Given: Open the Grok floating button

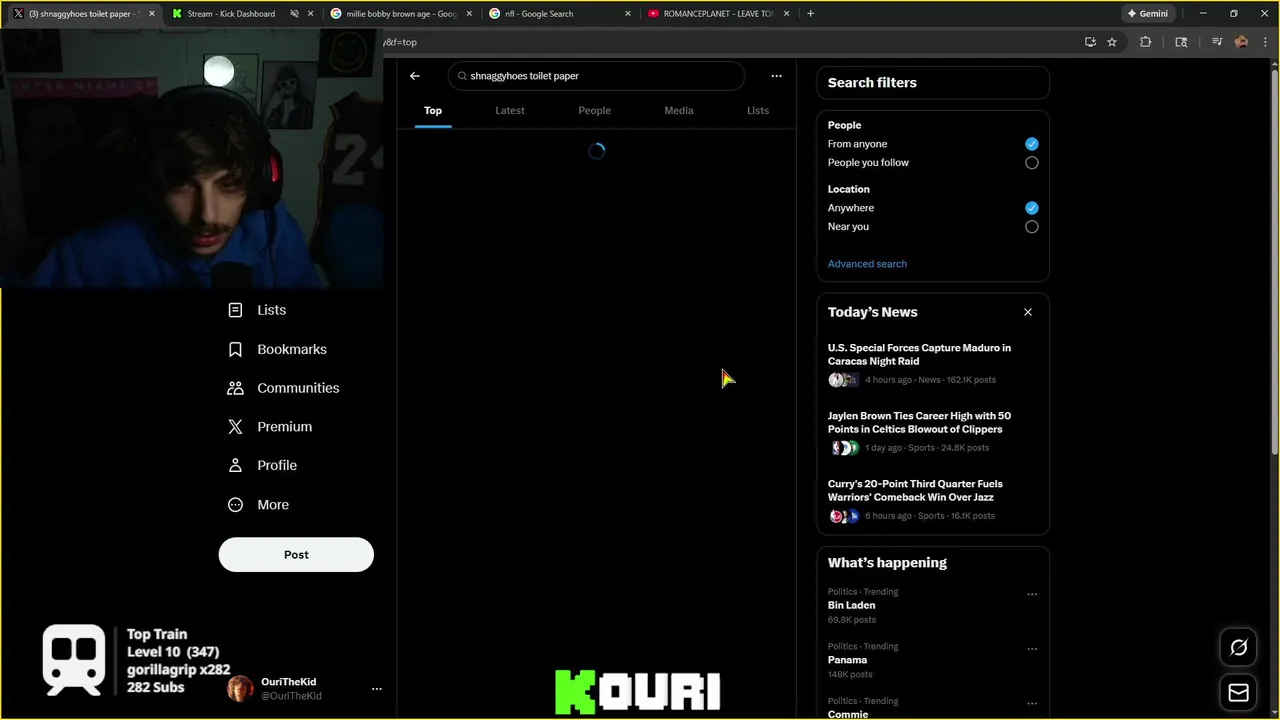Looking at the screenshot, I should point(1239,647).
